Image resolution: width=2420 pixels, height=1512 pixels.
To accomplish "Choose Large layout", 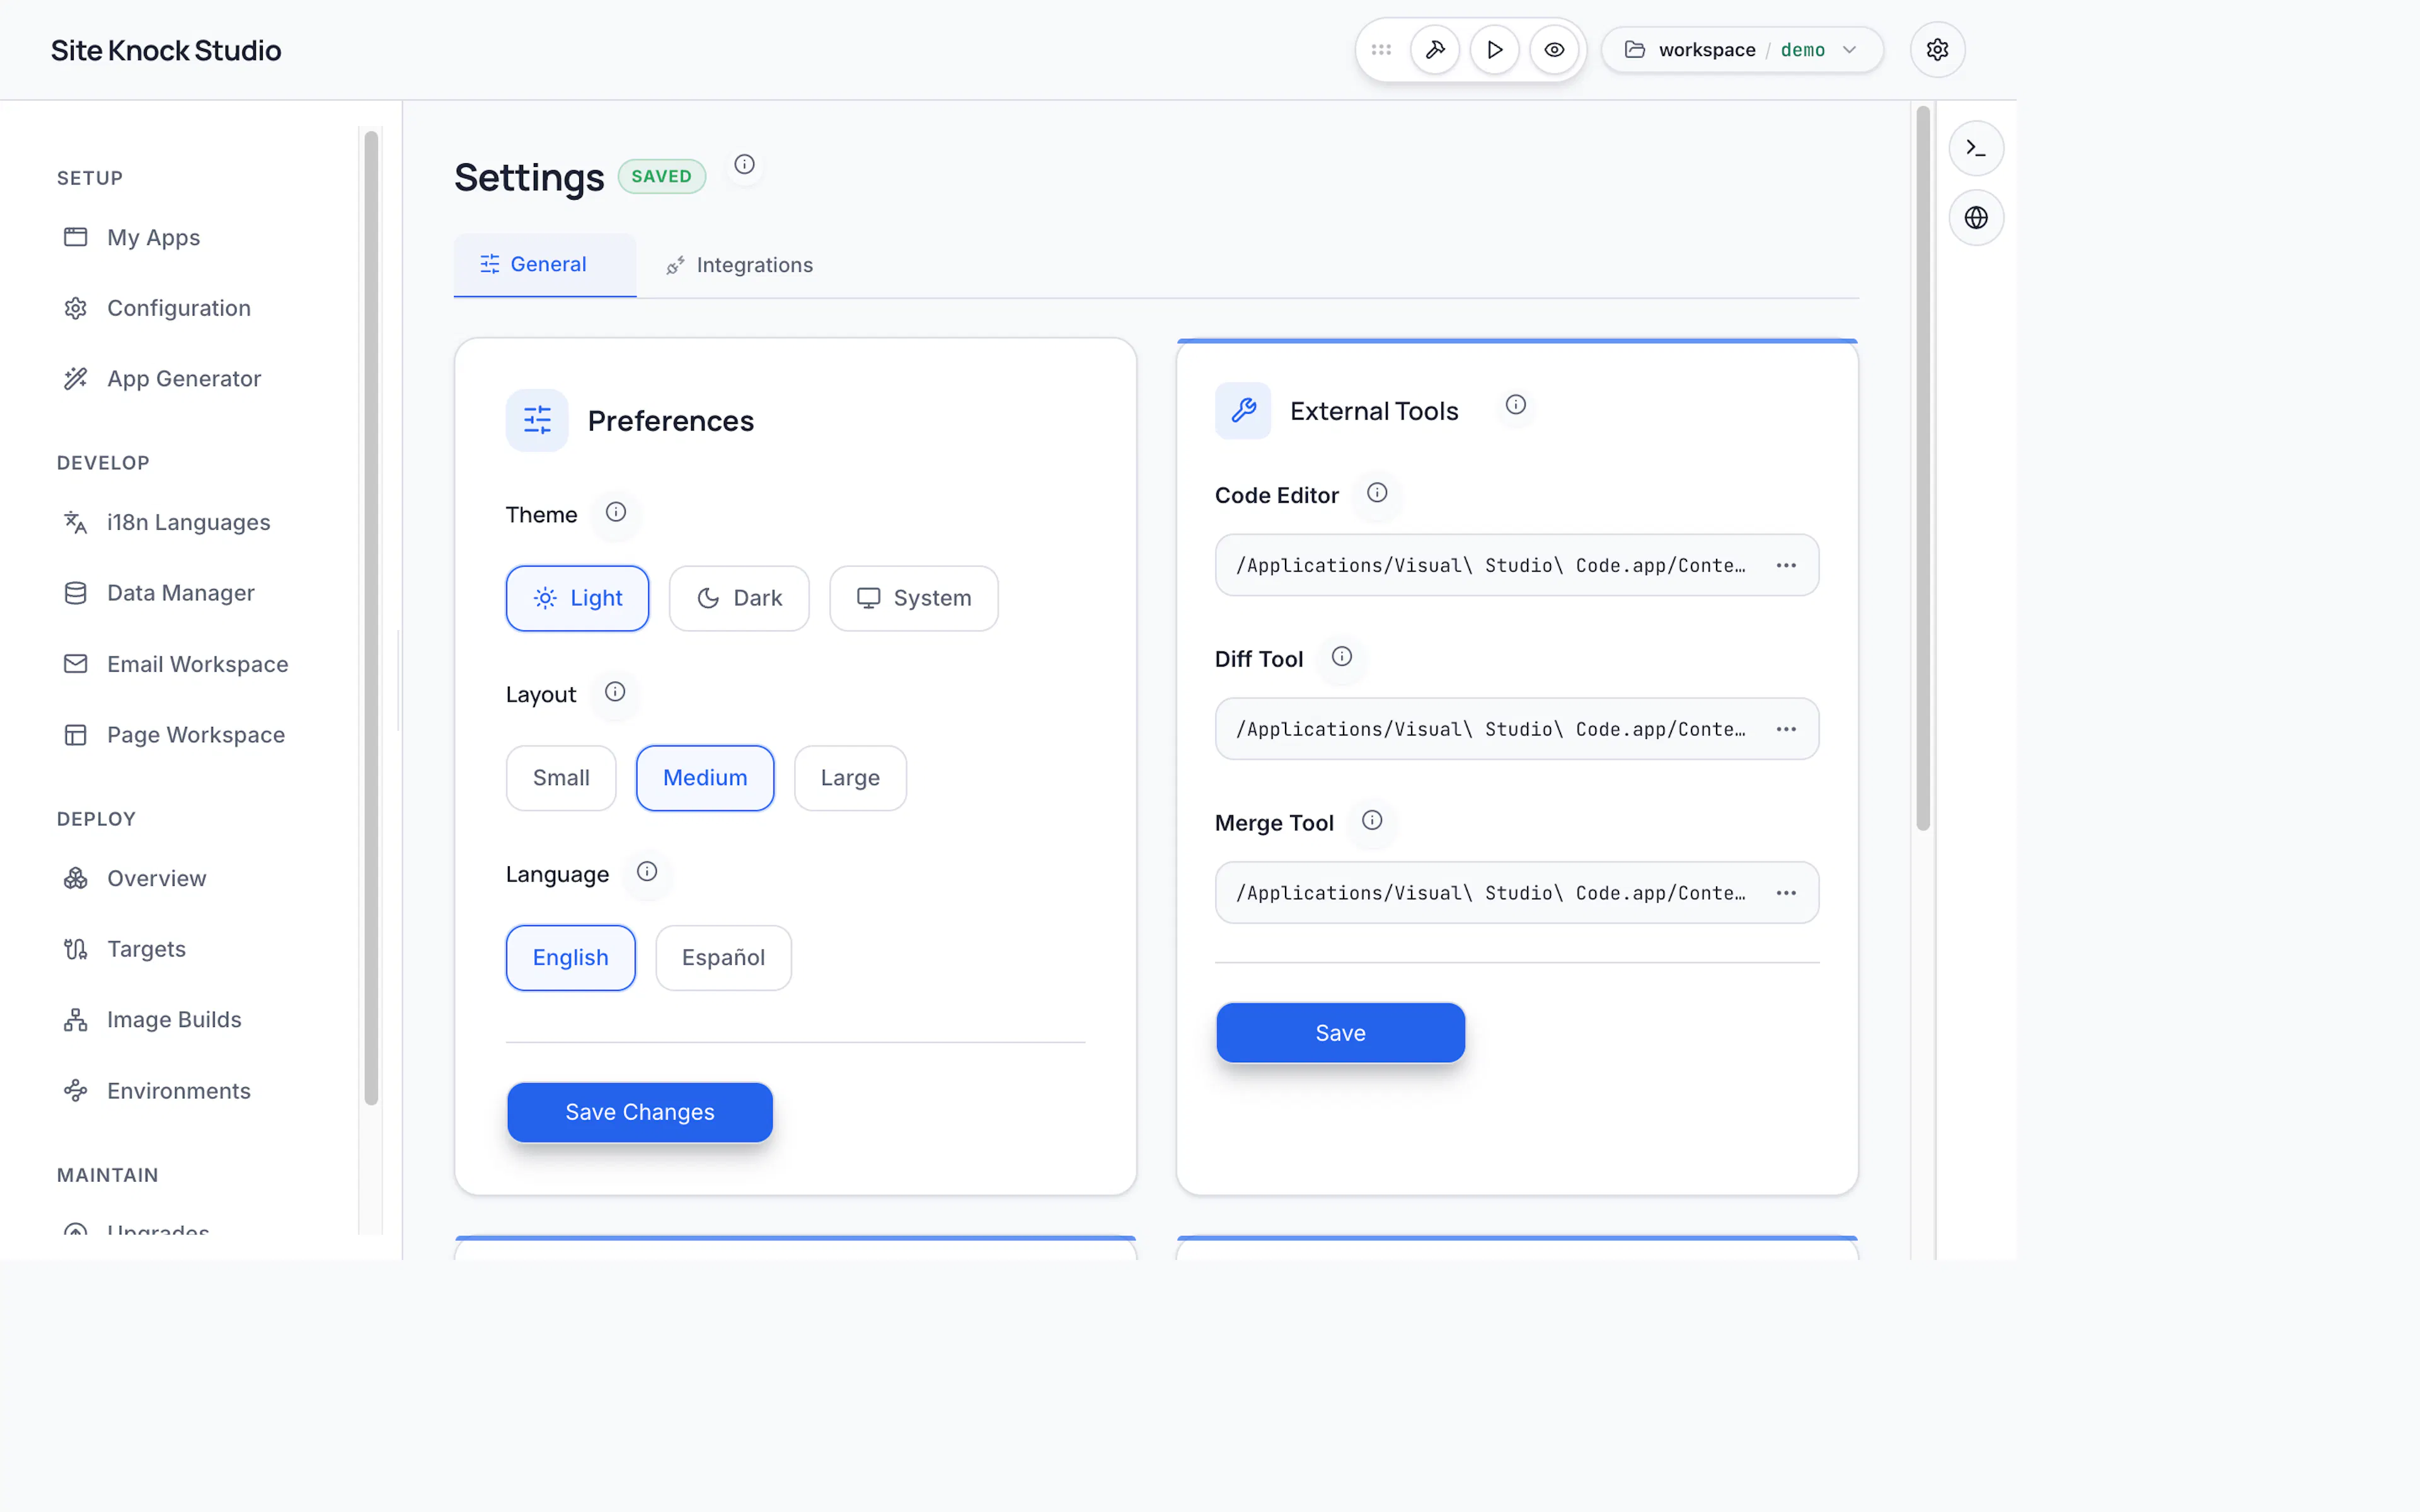I will (850, 779).
